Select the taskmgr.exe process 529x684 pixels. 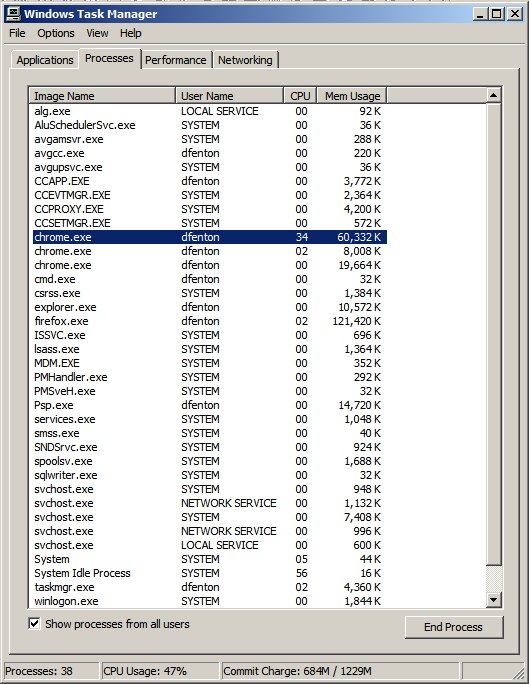210,587
